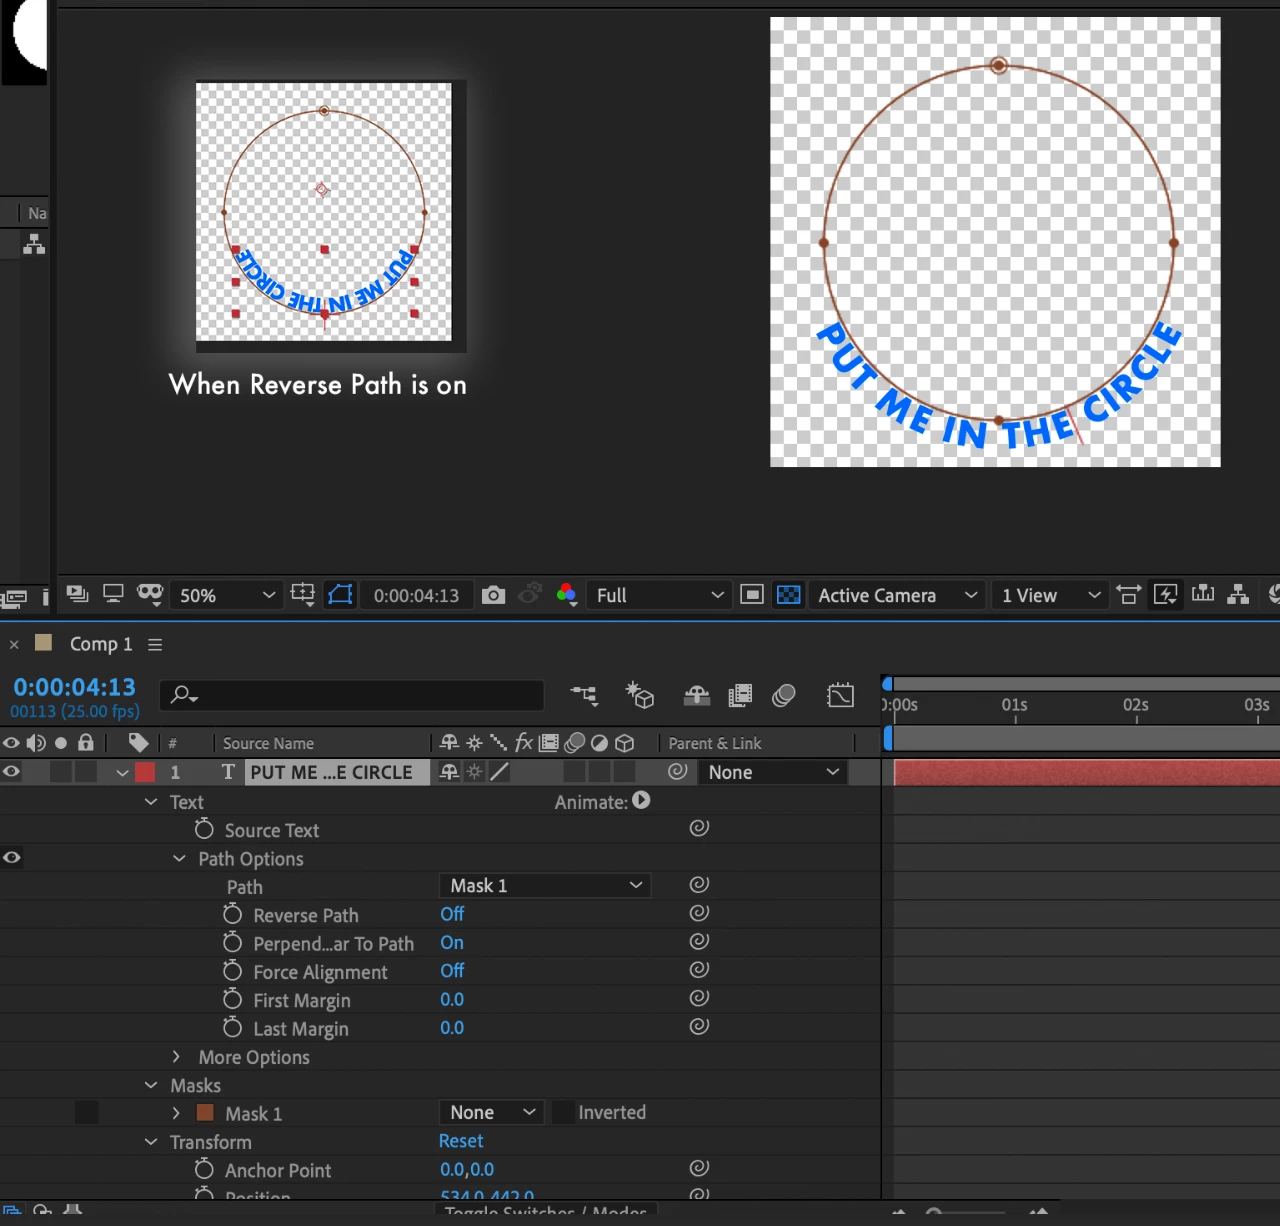Viewport: 1280px width, 1226px height.
Task: Expand the Mask 1 properties
Action: tap(177, 1113)
